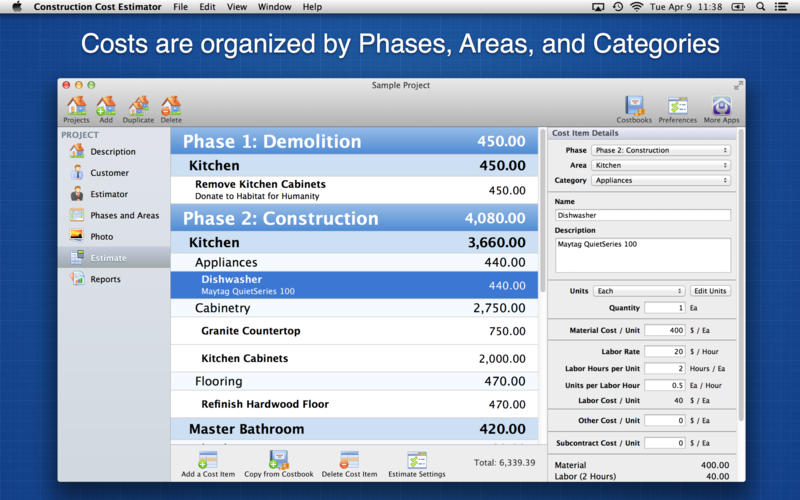Open the Phase dropdown

660,150
